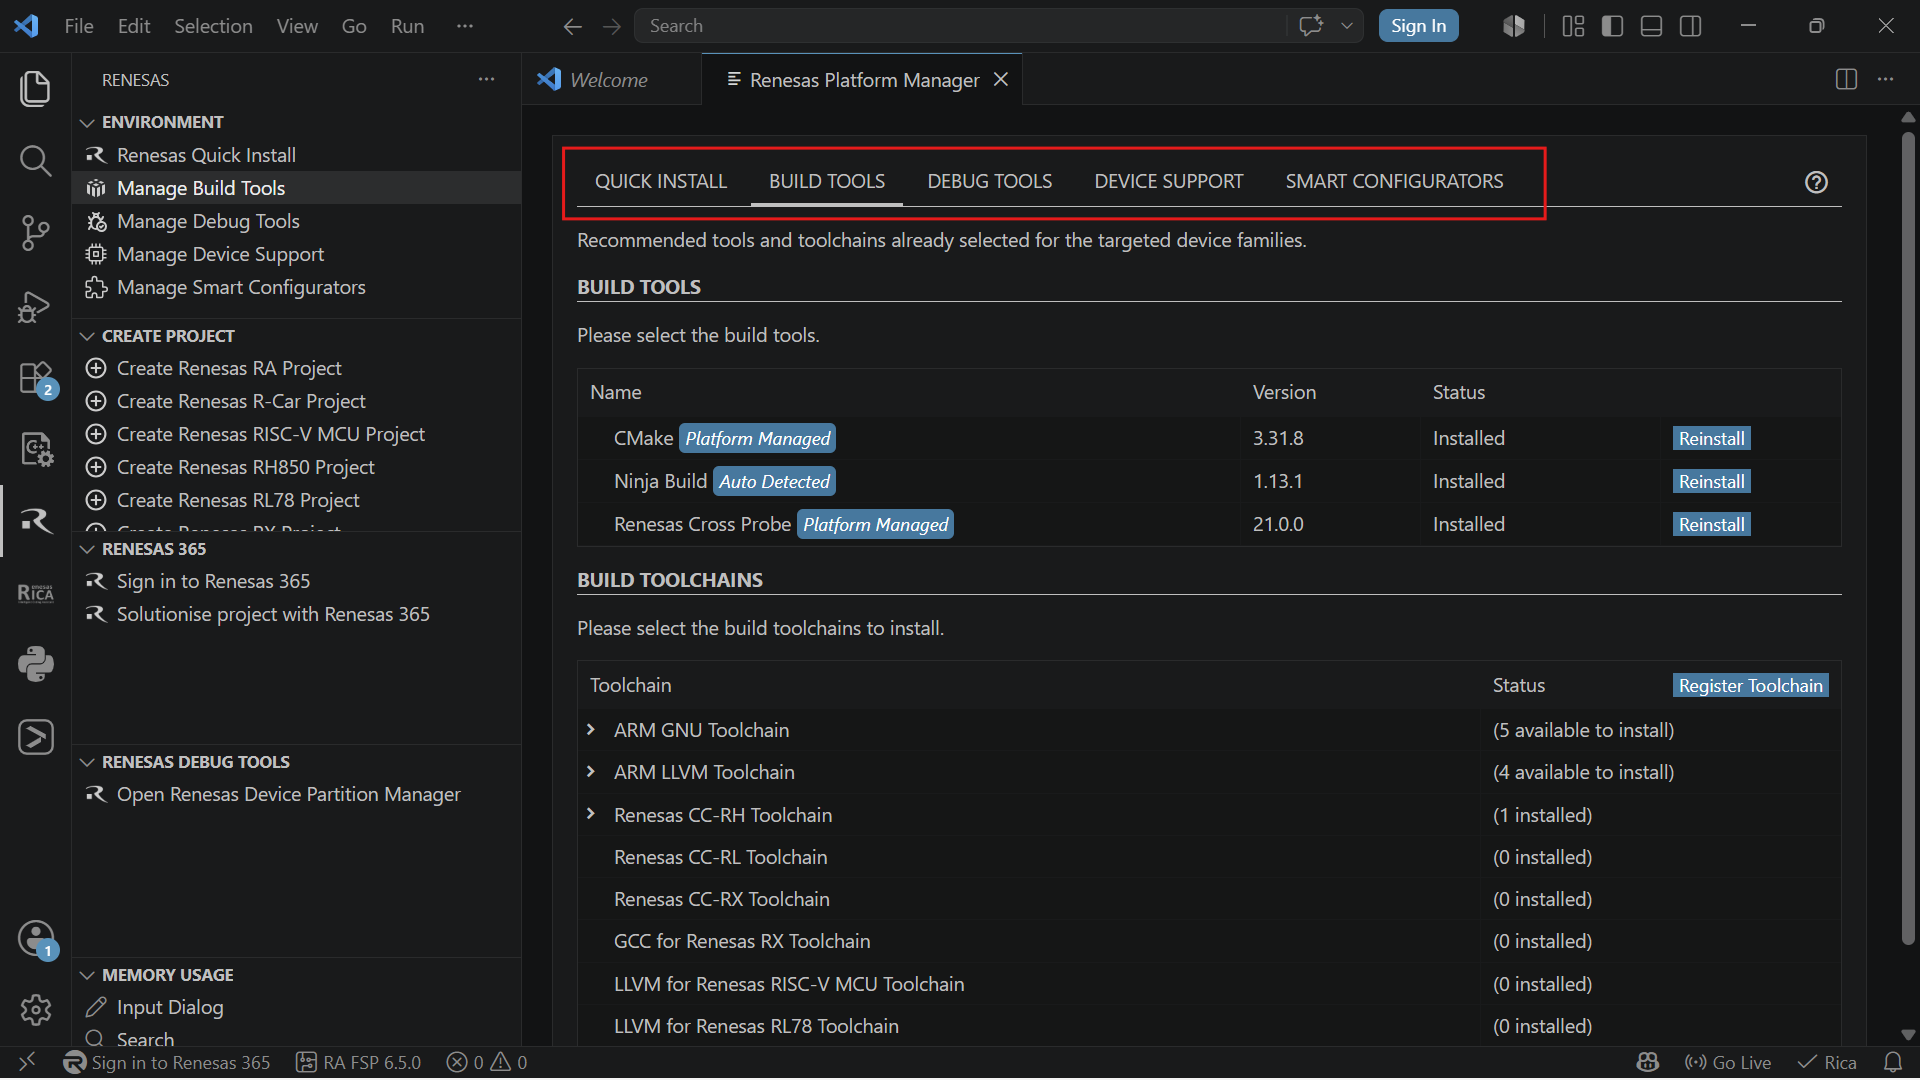Click RA FSP 6.5.0 in status bar

tap(359, 1062)
